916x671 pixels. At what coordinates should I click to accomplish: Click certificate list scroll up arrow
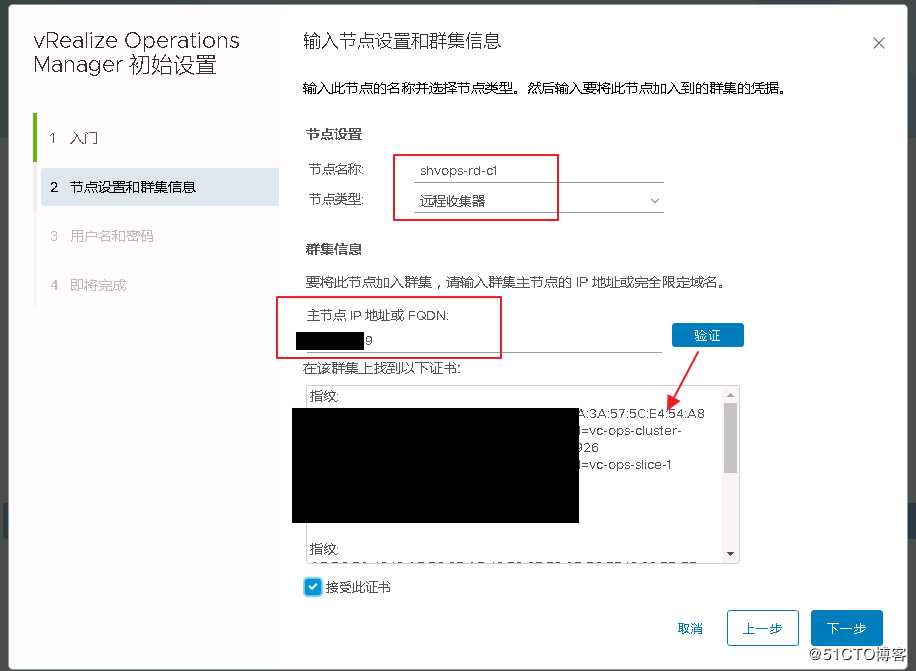pyautogui.click(x=730, y=395)
